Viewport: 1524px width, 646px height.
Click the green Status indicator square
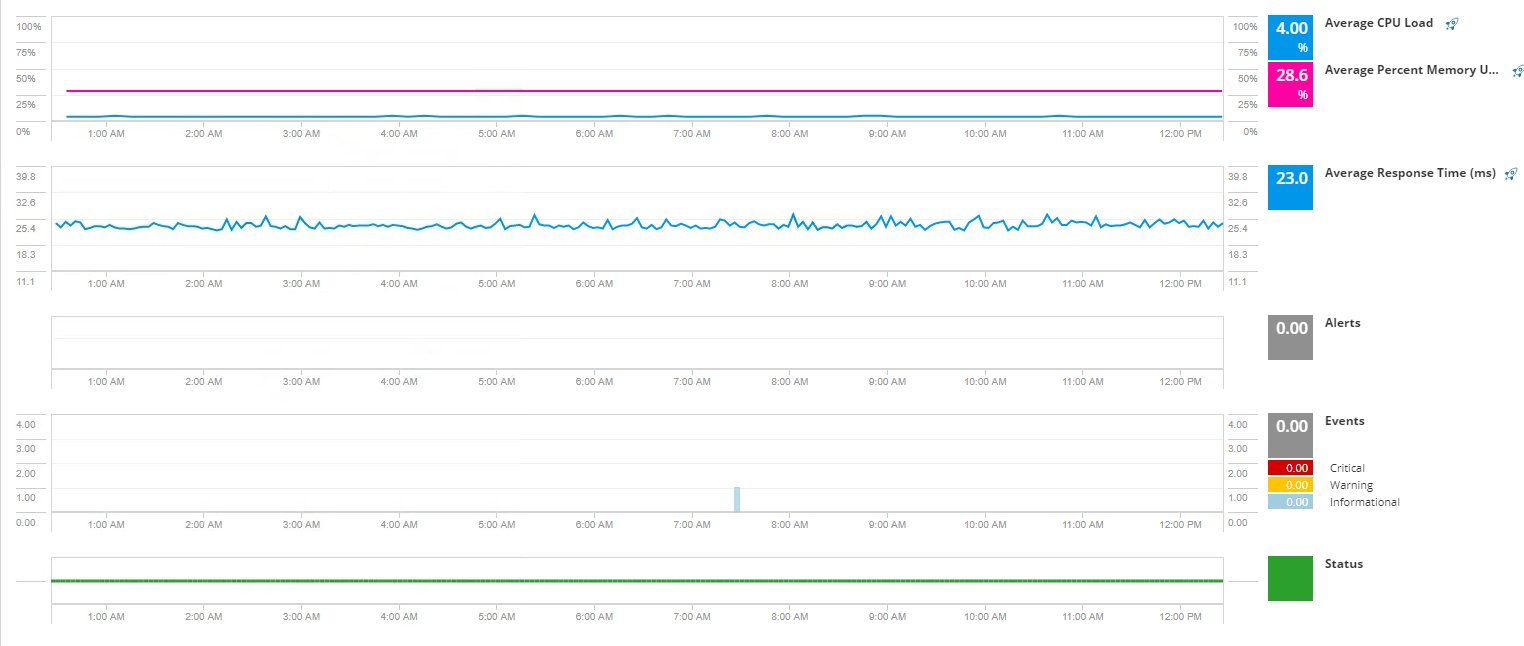click(1290, 579)
